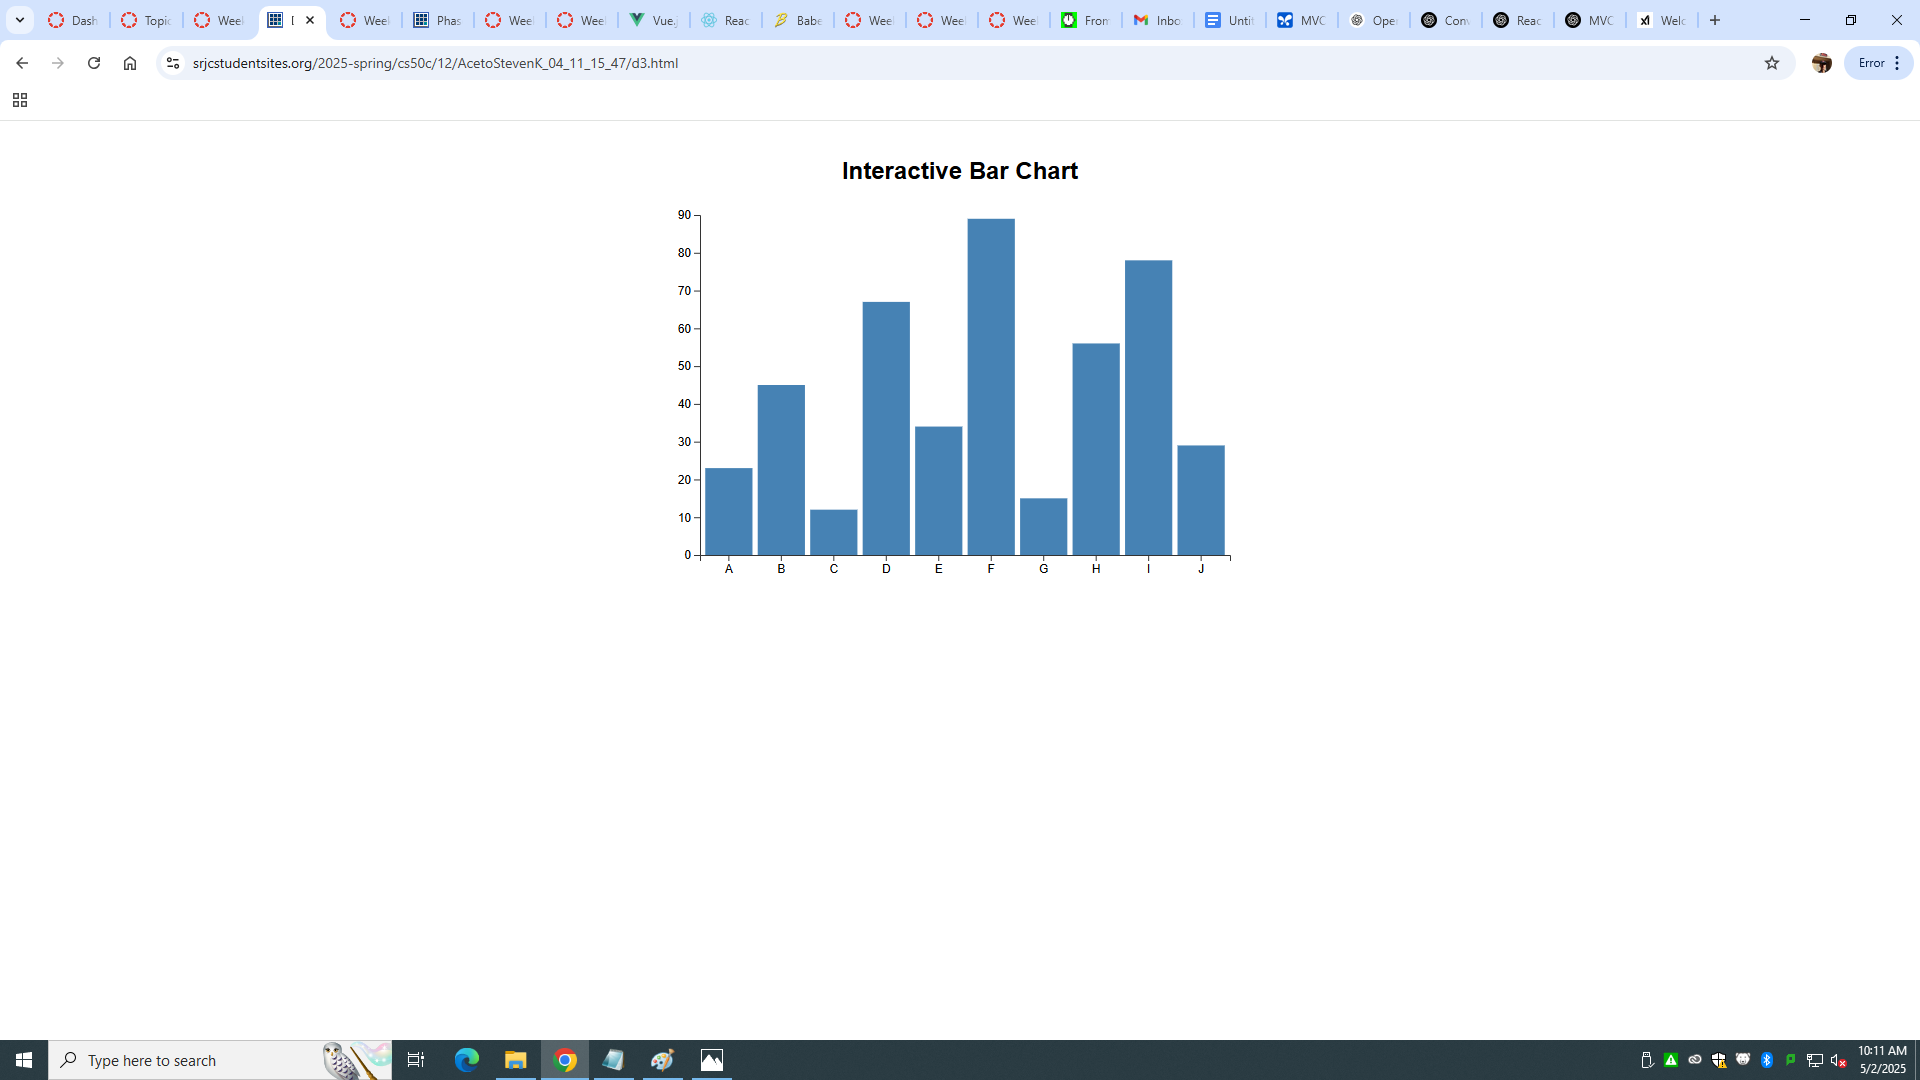Close the current active tab
The height and width of the screenshot is (1080, 1920).
coord(310,20)
